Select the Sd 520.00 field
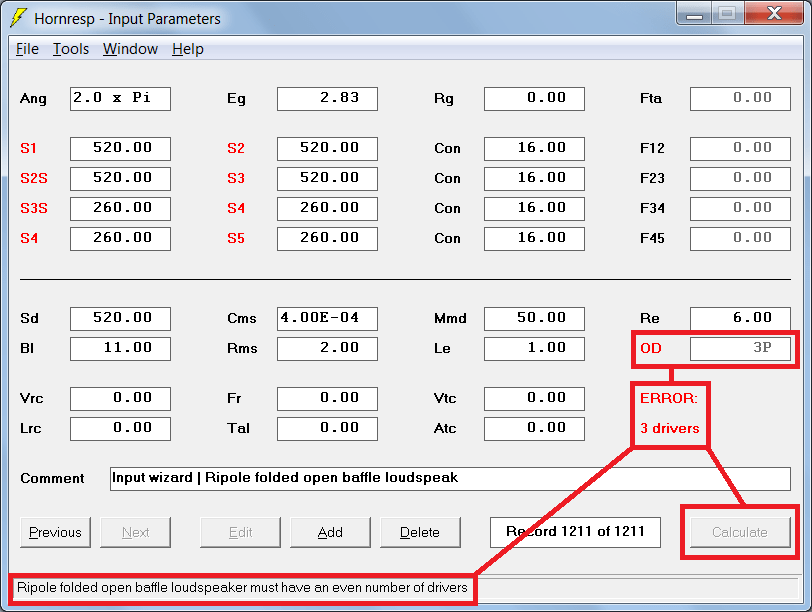 pos(120,318)
